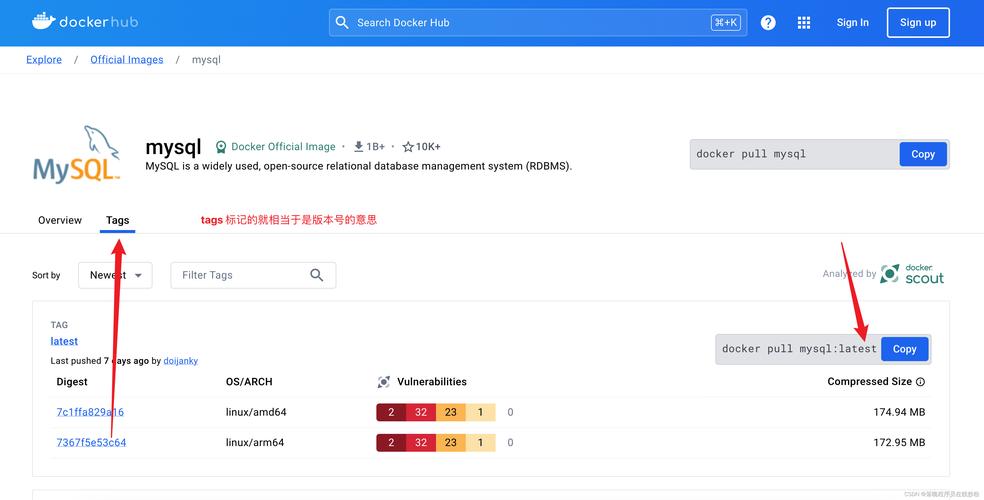This screenshot has height=500, width=984.
Task: Click the Explore breadcrumb link
Action: point(44,60)
